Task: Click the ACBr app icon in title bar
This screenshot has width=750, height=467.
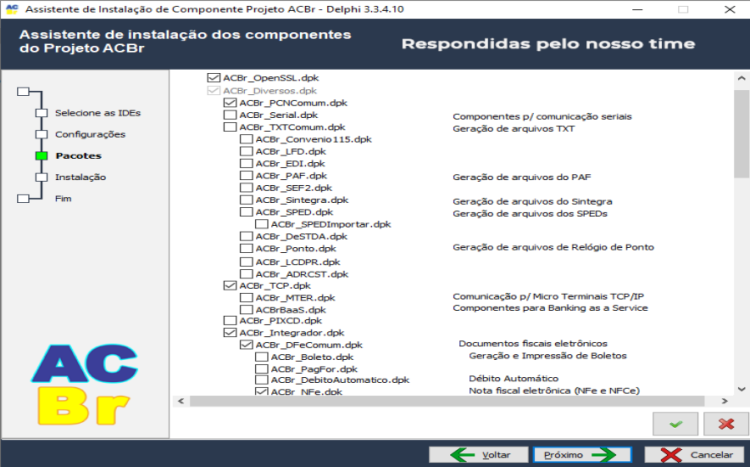Action: click(x=12, y=9)
